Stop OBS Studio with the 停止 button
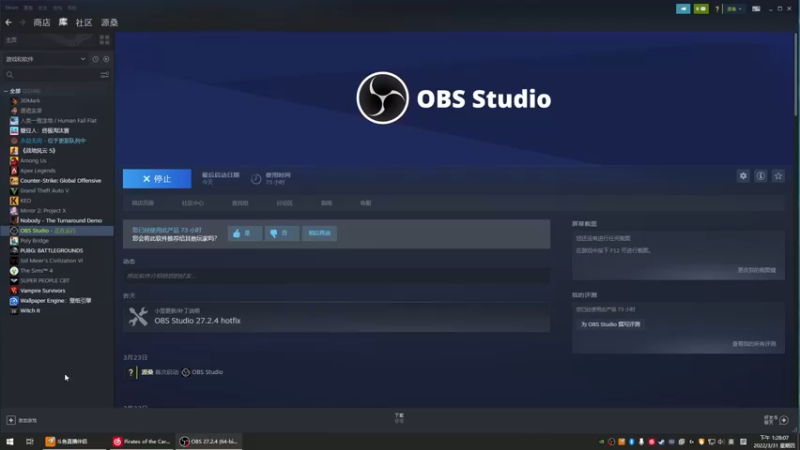The height and width of the screenshot is (450, 800). tap(157, 179)
